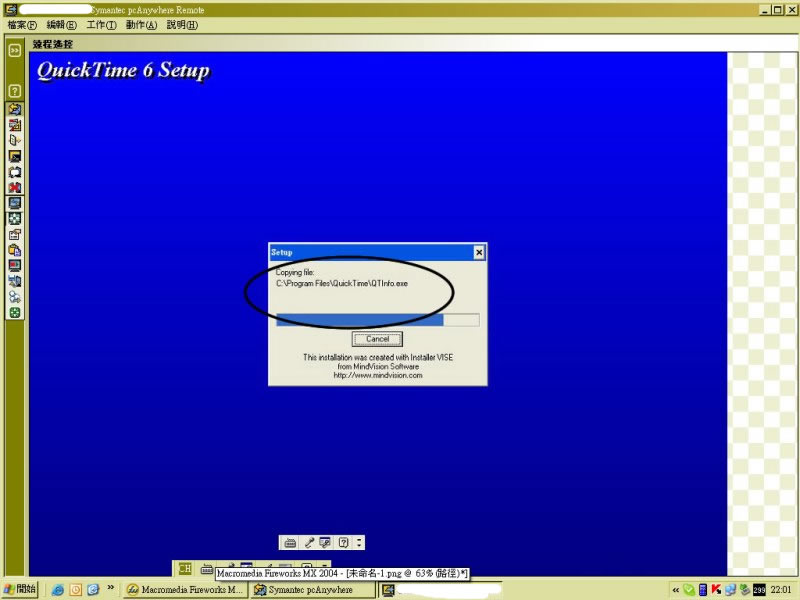Open the 動作(A) menu
This screenshot has height=600, width=800.
pyautogui.click(x=141, y=25)
